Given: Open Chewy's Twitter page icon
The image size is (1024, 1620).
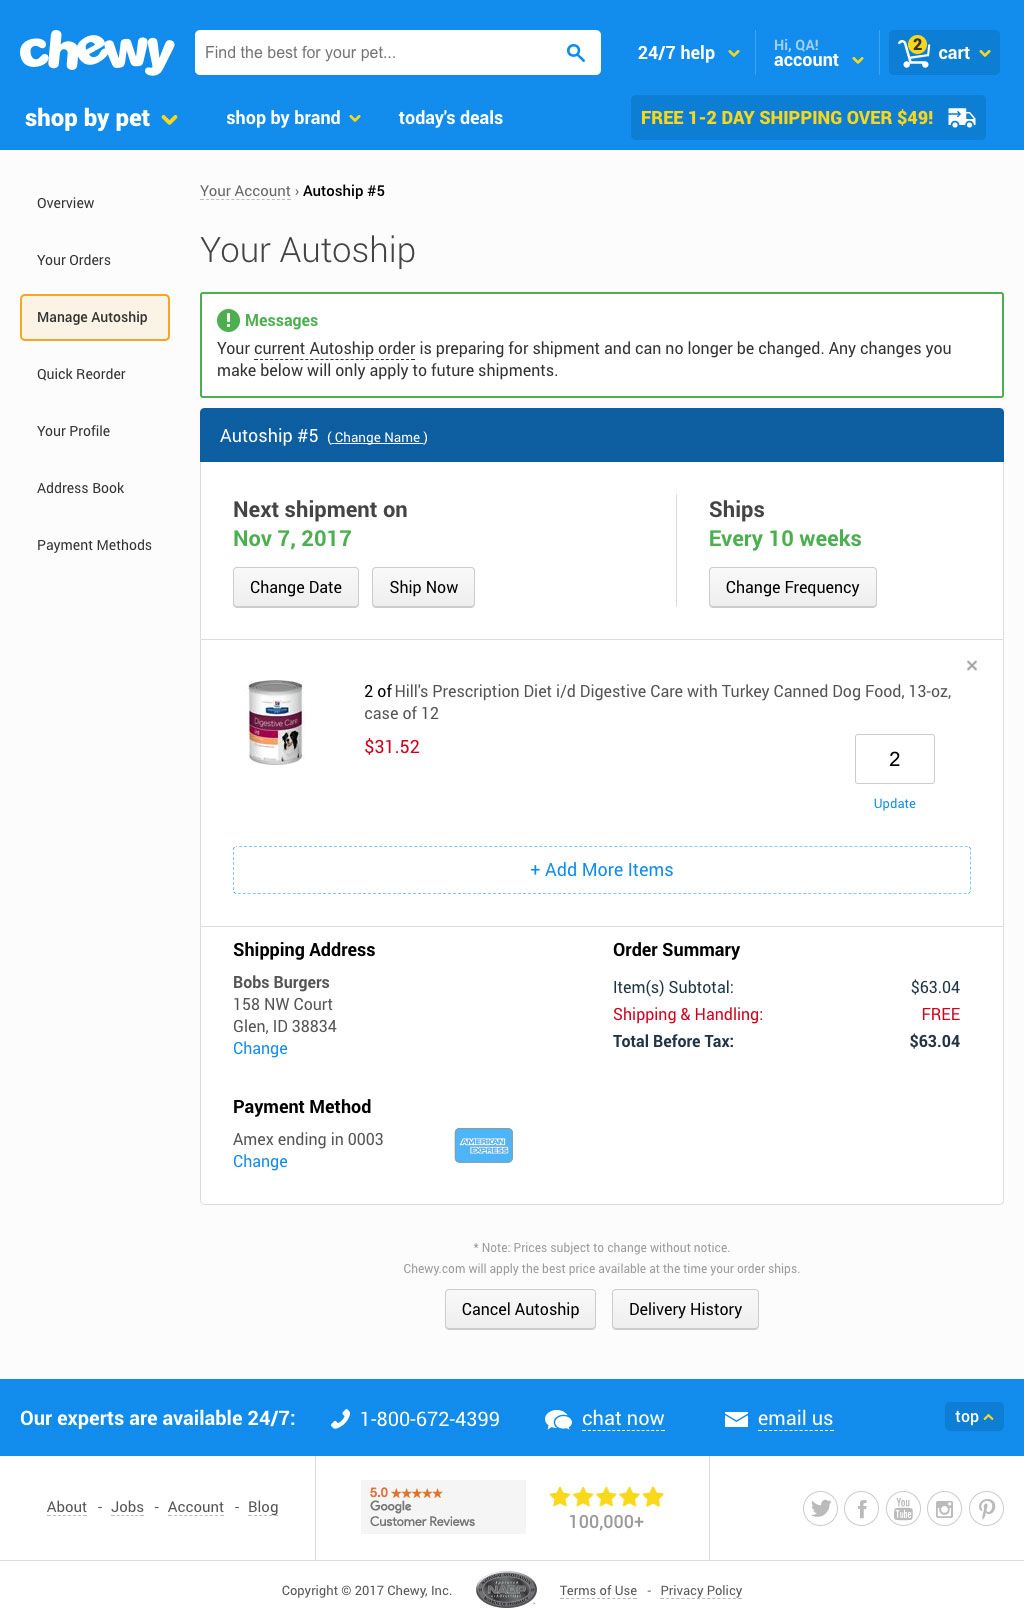Looking at the screenshot, I should [820, 1508].
